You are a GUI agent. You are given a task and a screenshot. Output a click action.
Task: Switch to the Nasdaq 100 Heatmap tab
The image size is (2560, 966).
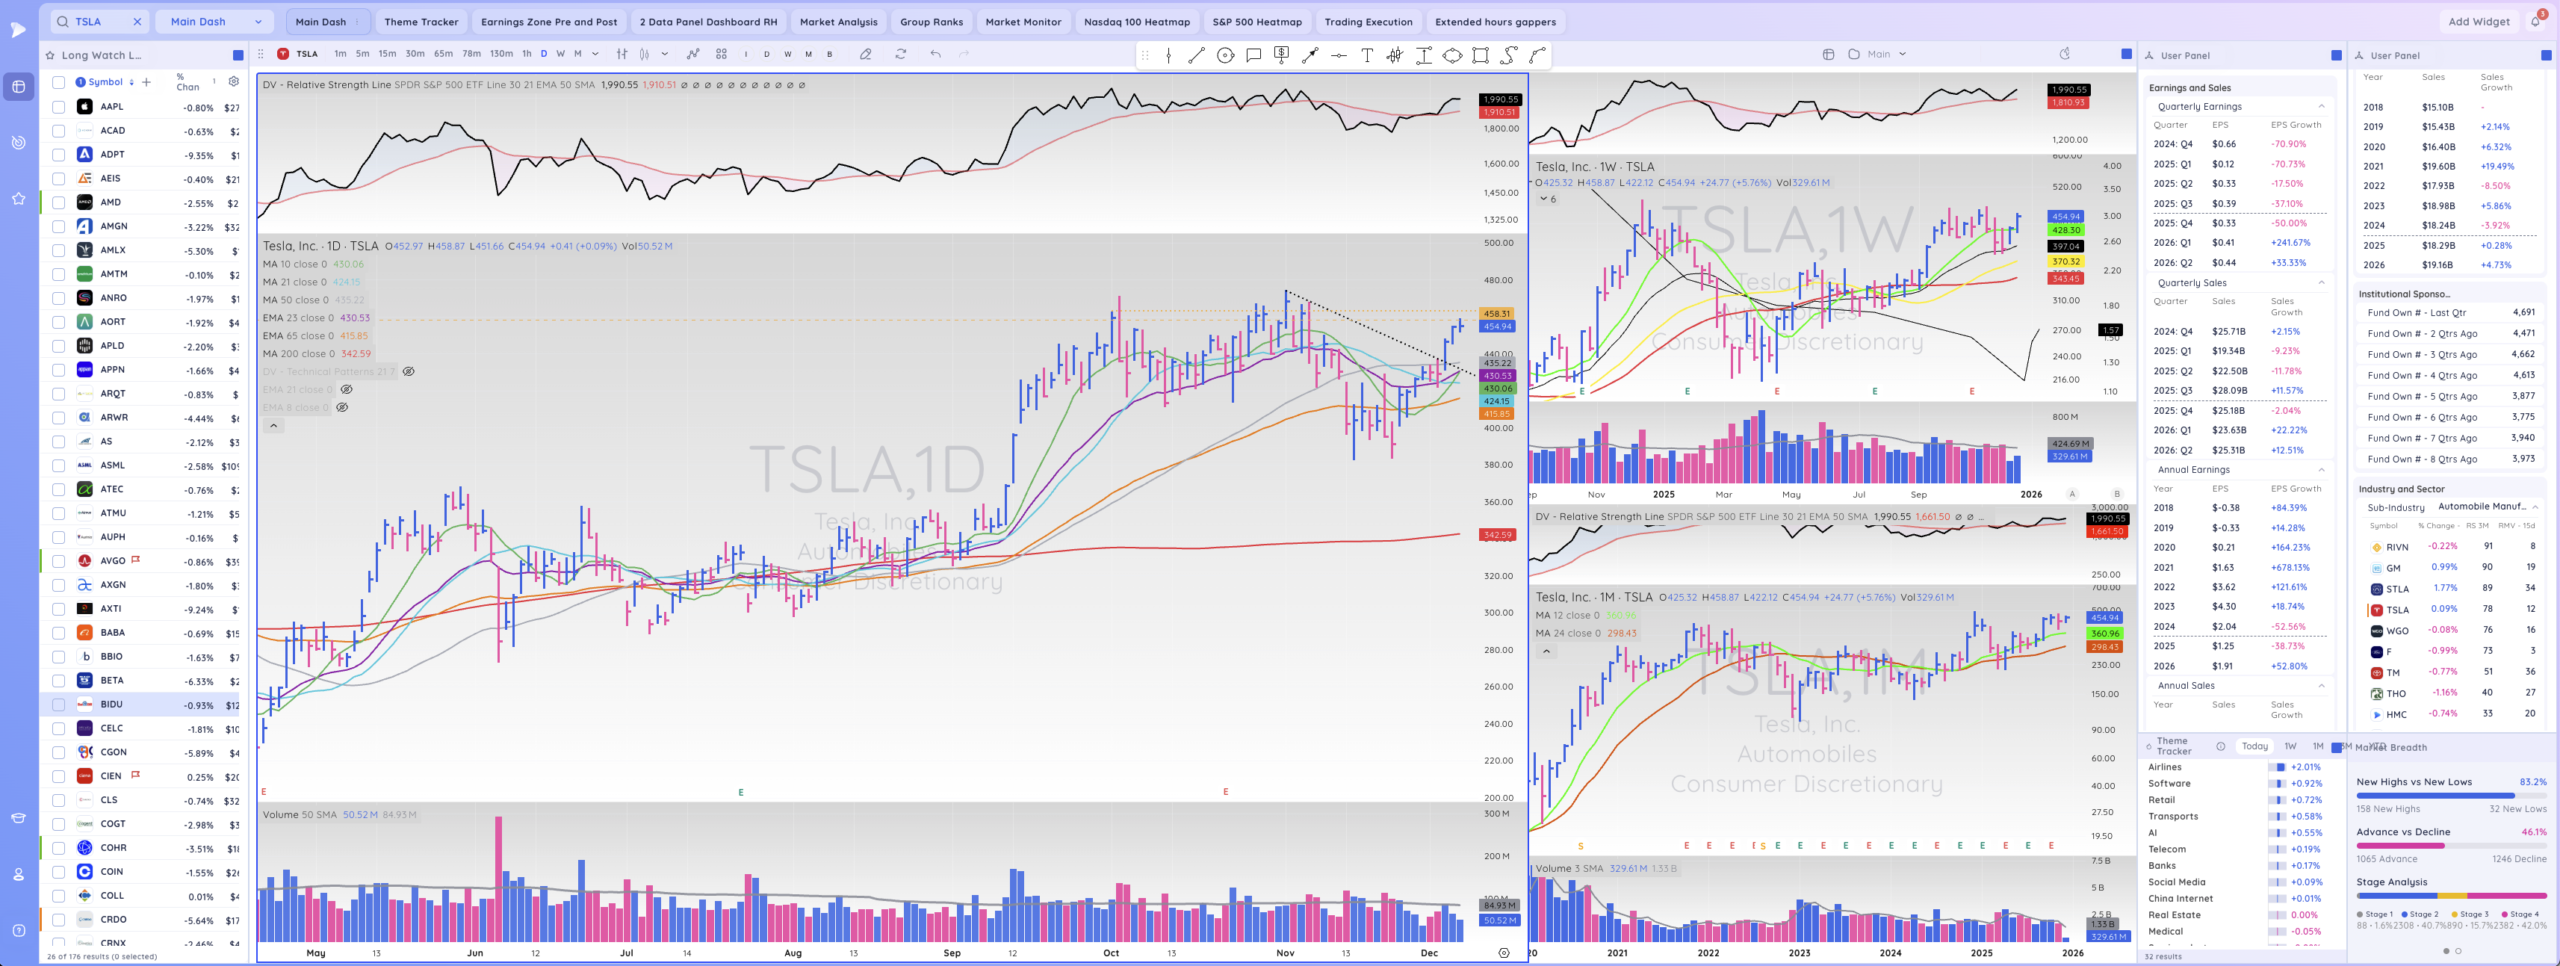click(x=1137, y=21)
